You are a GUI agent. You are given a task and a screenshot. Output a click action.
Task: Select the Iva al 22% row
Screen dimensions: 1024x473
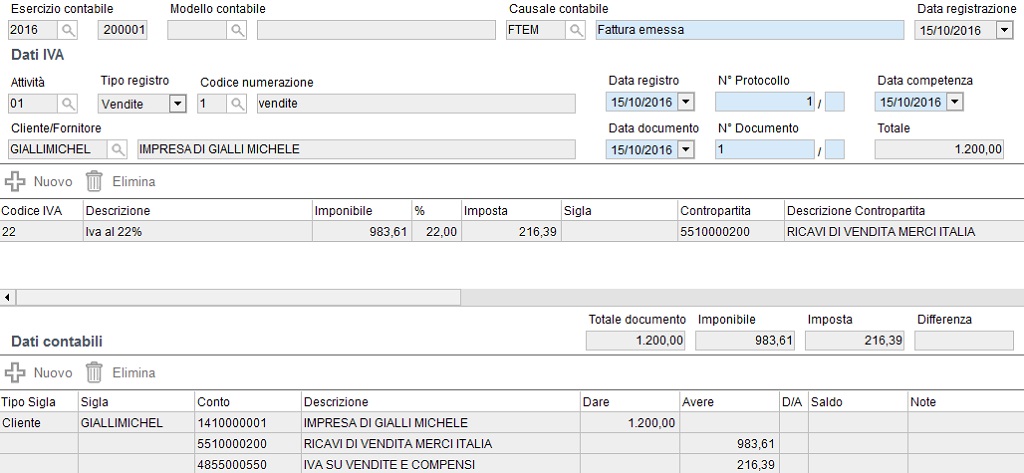pos(512,231)
